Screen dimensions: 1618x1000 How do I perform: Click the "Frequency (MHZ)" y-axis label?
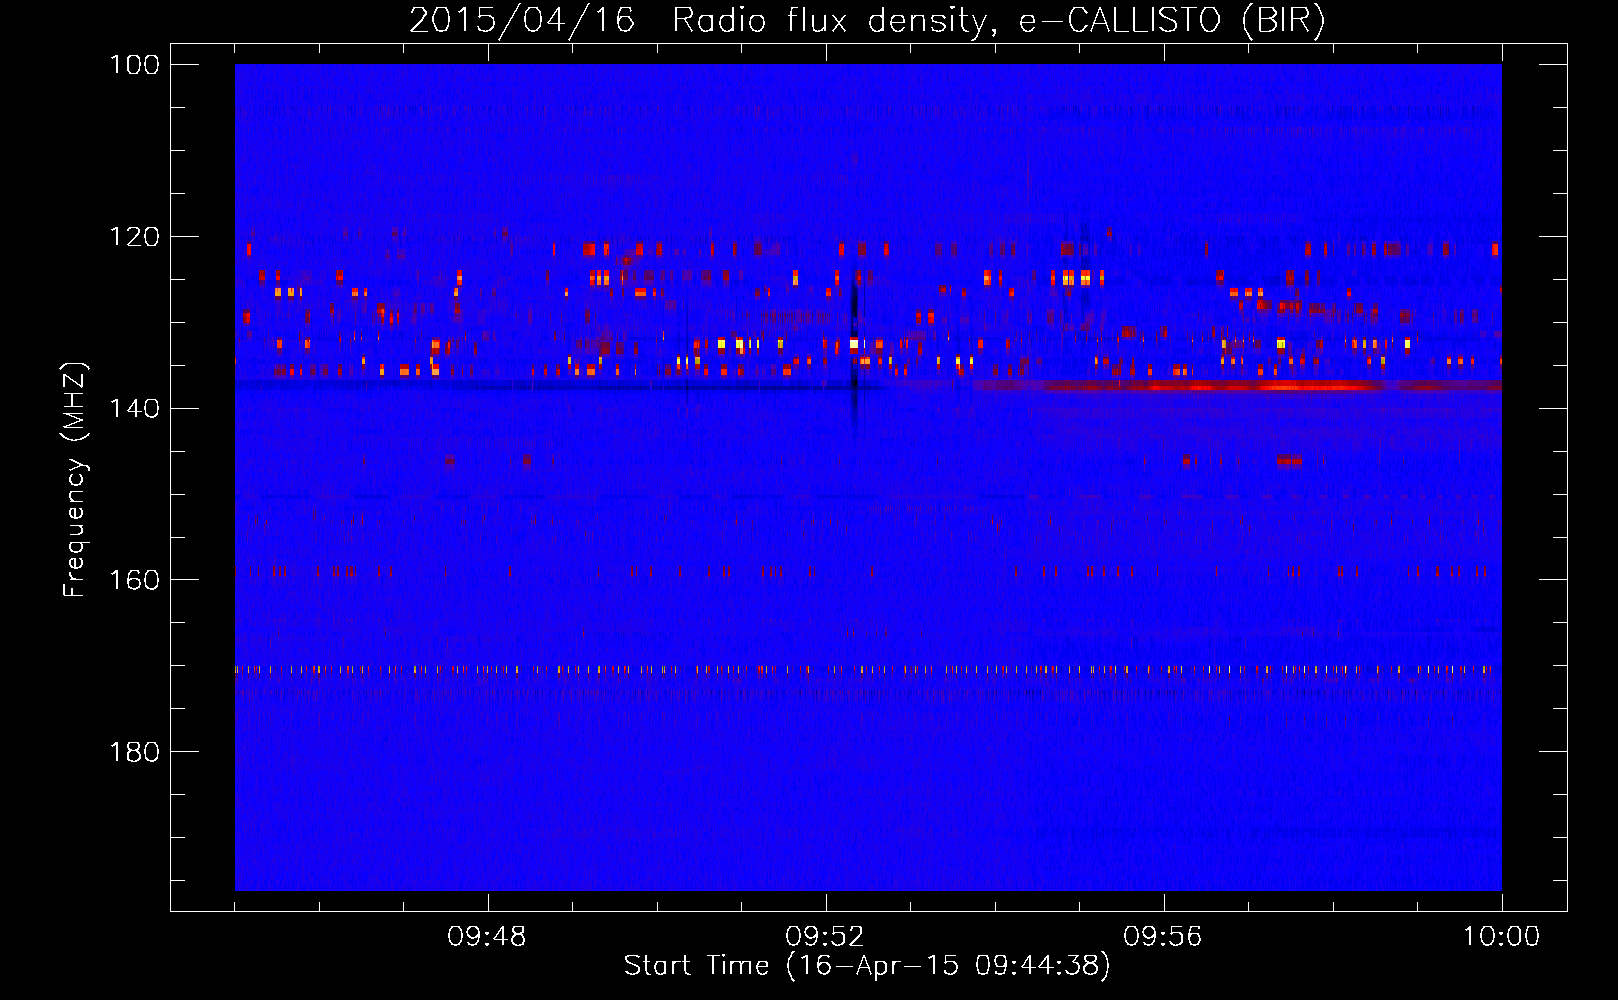point(75,481)
